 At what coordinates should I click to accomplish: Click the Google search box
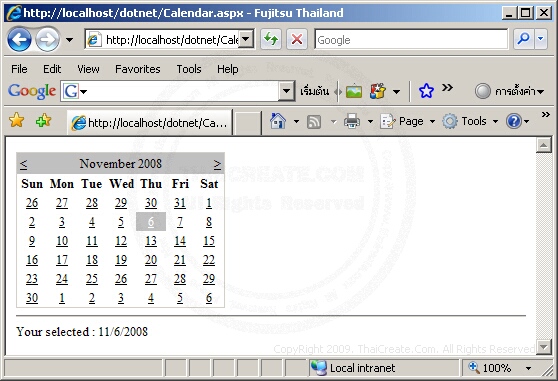click(x=411, y=39)
